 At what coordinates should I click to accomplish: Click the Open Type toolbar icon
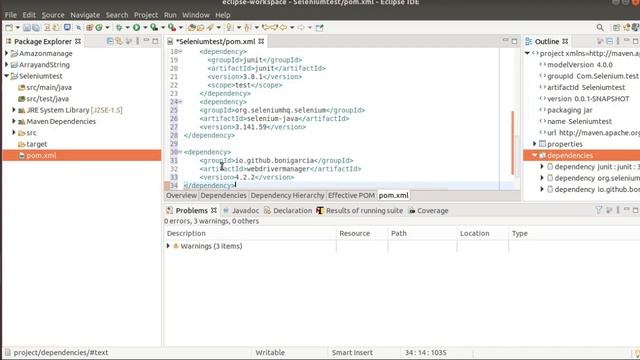click(x=191, y=28)
